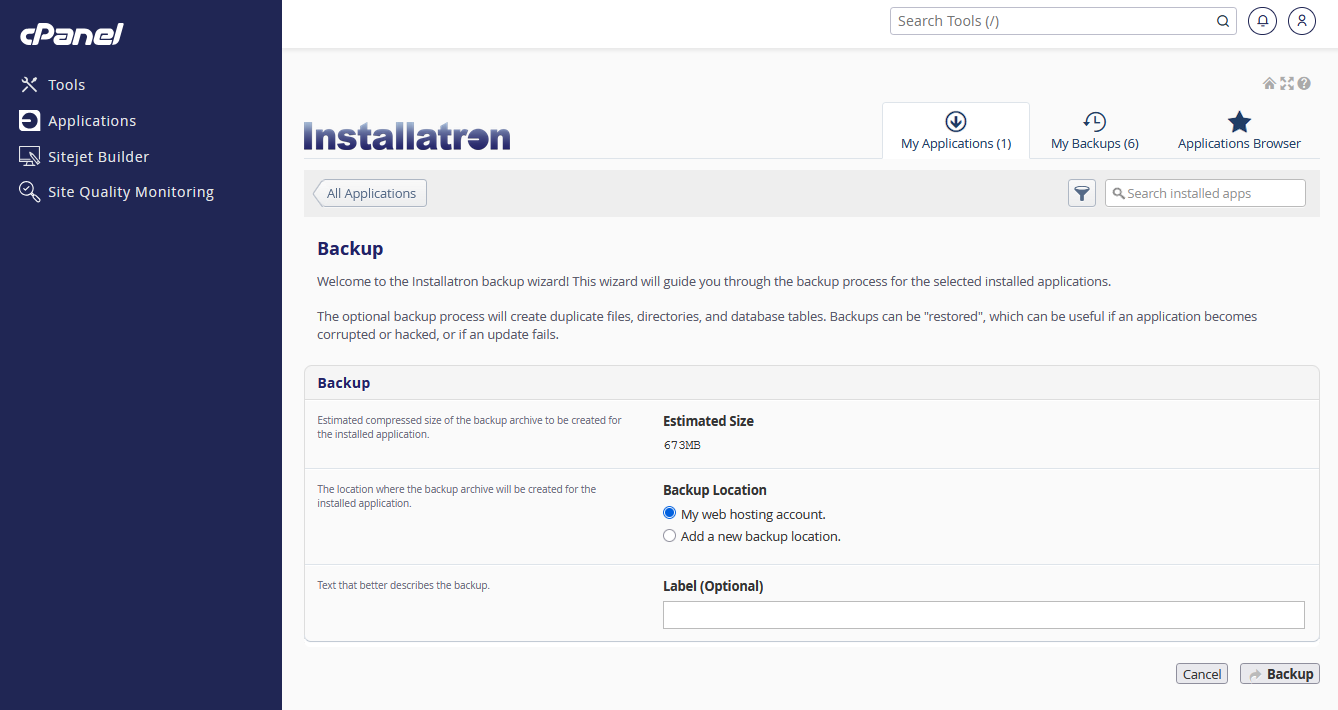This screenshot has height=710, width=1338.
Task: Select My web hosting account option
Action: (670, 513)
